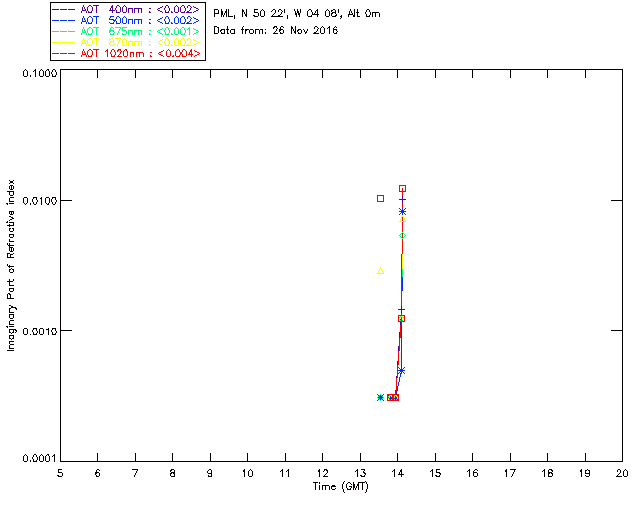Click the isolated yellow triangle marker near 13.5
Screen dimensions: 640x512
pyautogui.click(x=380, y=271)
